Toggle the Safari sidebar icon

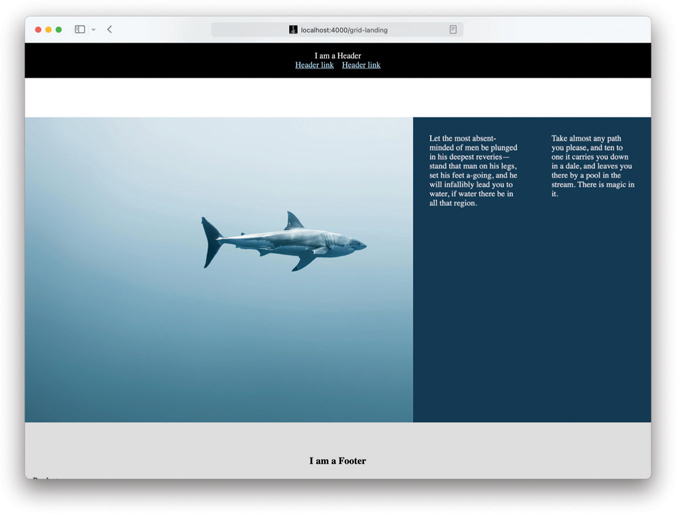point(80,30)
